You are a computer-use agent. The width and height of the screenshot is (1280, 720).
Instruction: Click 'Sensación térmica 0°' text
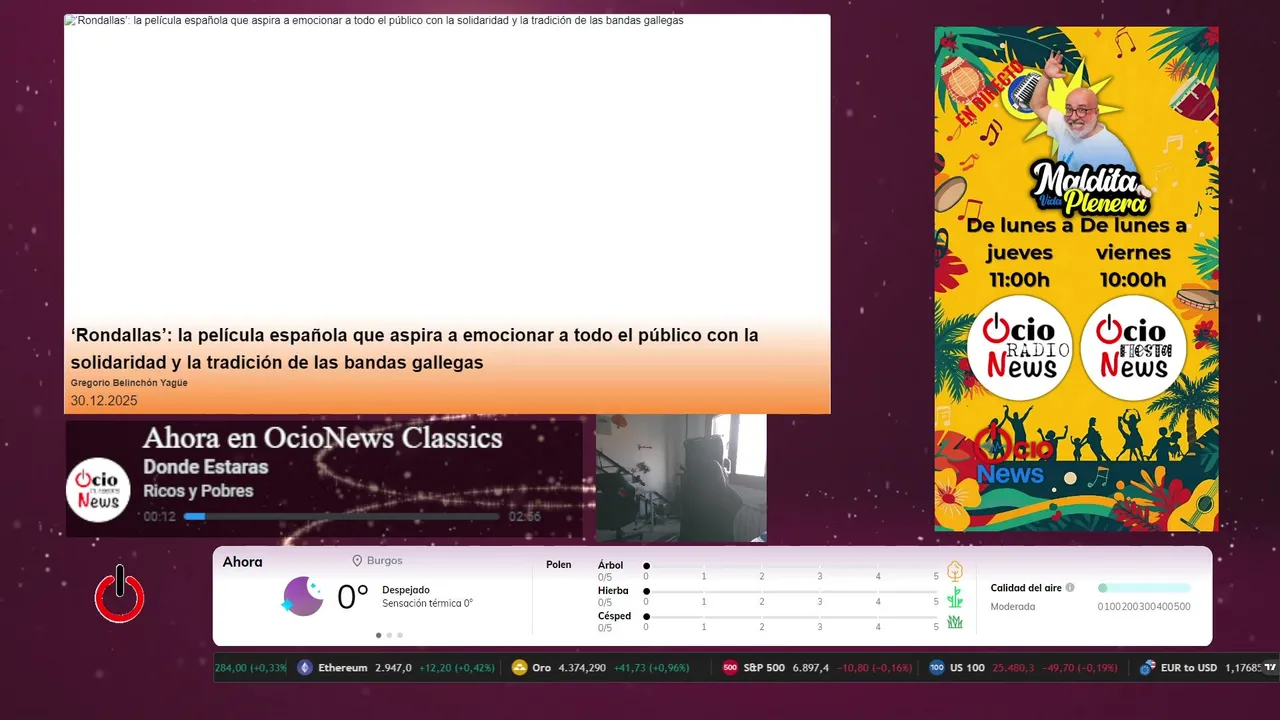(427, 603)
